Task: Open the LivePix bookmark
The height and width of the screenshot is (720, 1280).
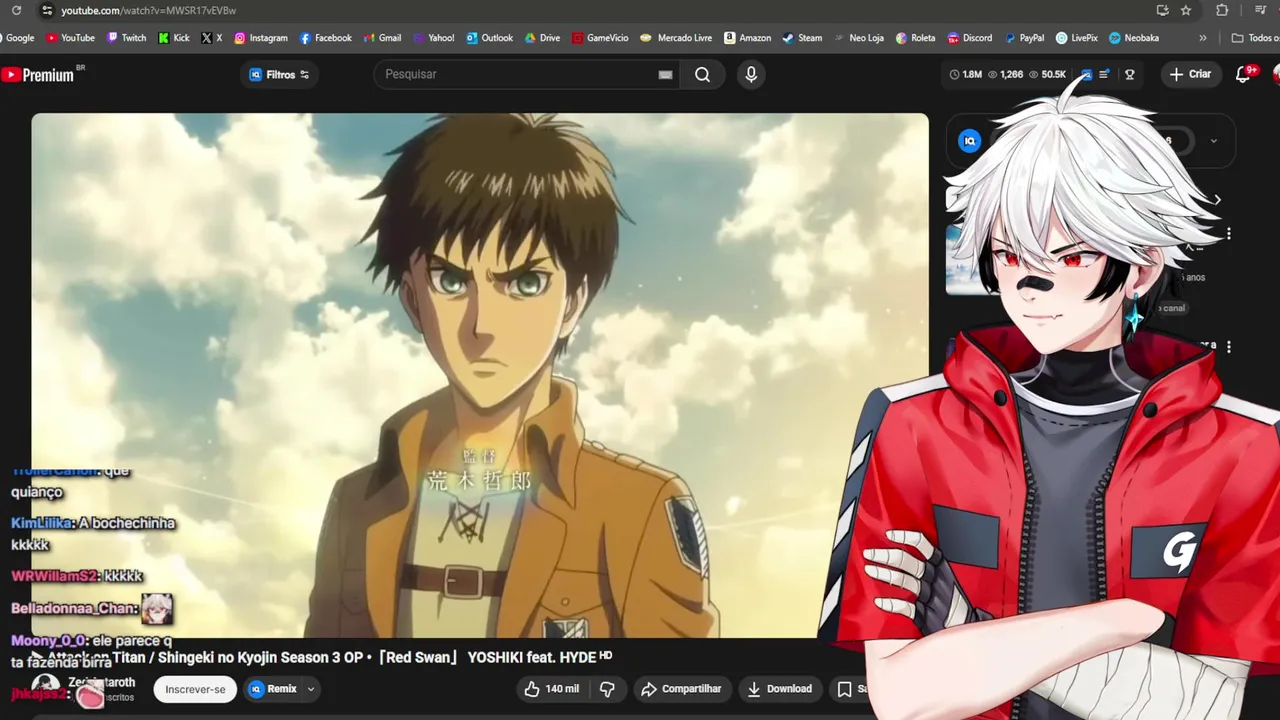Action: coord(1076,38)
